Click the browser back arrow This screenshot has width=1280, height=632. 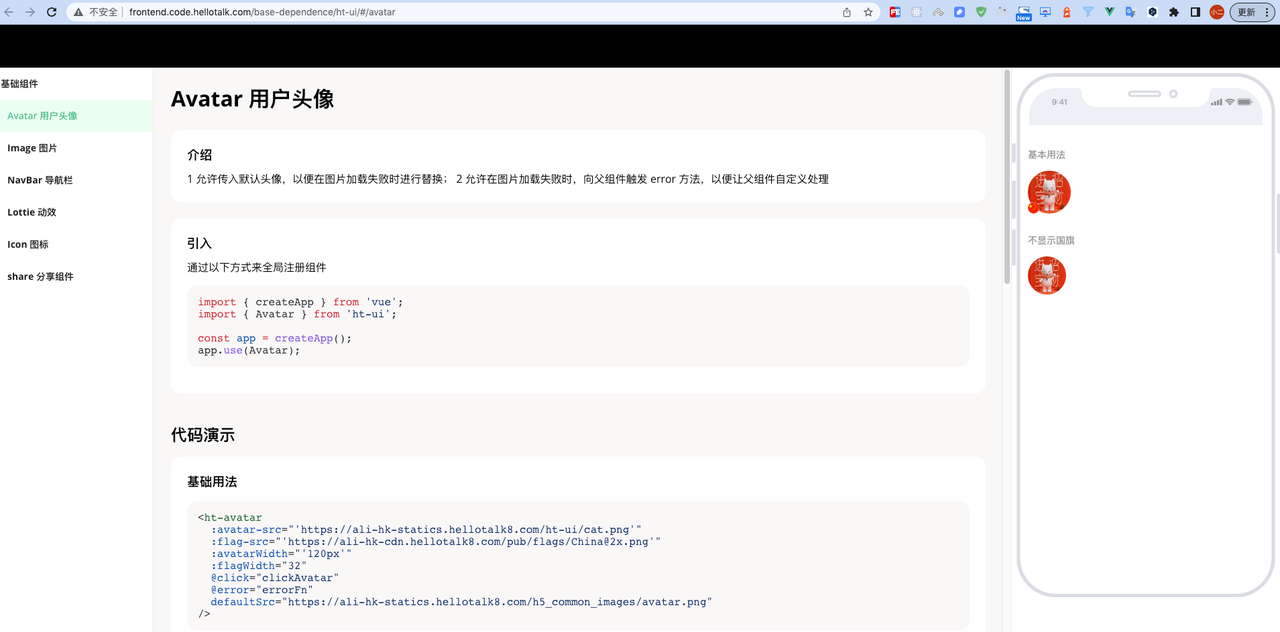[x=9, y=12]
